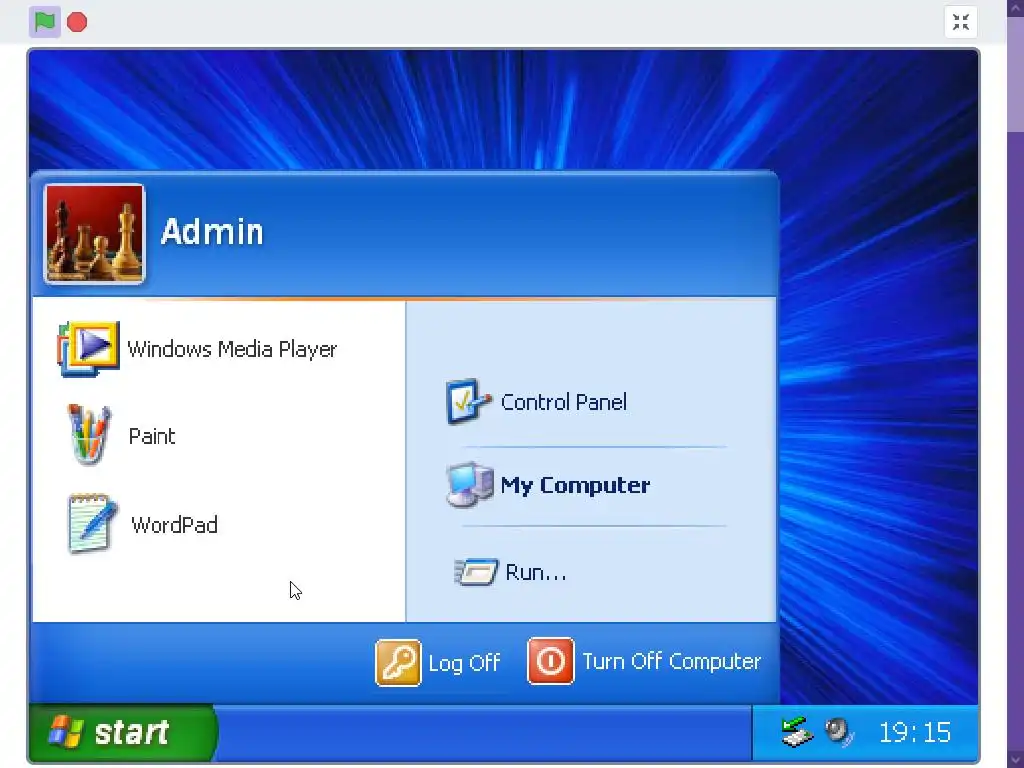
Task: Click the network connection tray icon
Action: tap(797, 732)
